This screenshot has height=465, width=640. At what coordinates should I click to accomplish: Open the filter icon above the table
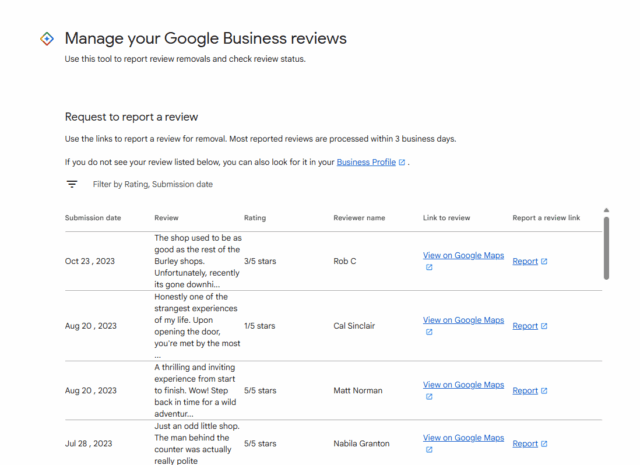pos(72,185)
